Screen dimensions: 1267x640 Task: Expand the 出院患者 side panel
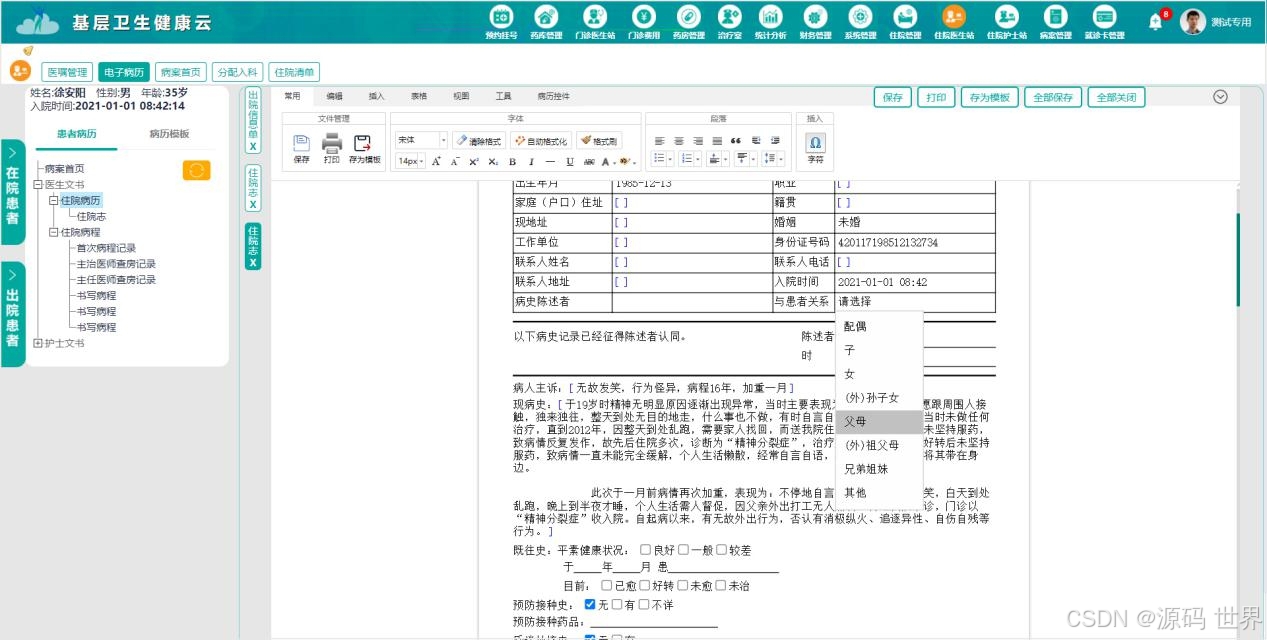point(12,314)
